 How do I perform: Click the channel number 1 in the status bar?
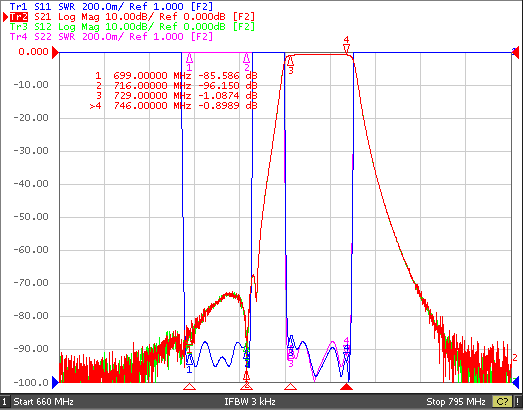[4, 401]
